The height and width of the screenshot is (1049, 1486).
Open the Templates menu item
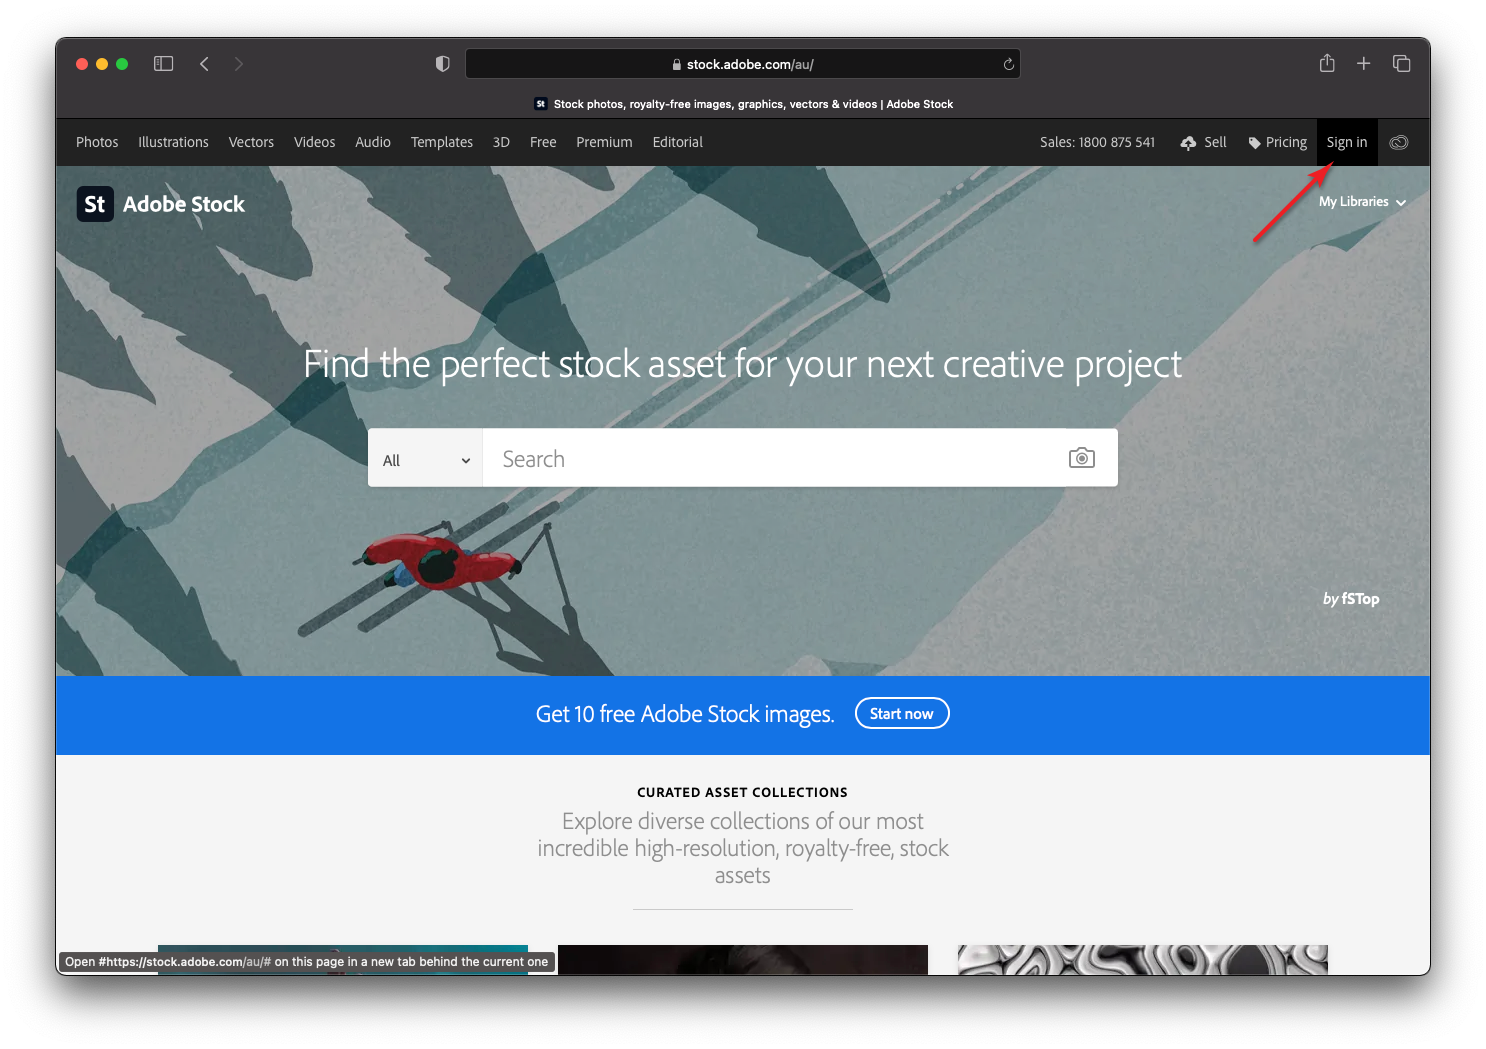[x=441, y=142]
